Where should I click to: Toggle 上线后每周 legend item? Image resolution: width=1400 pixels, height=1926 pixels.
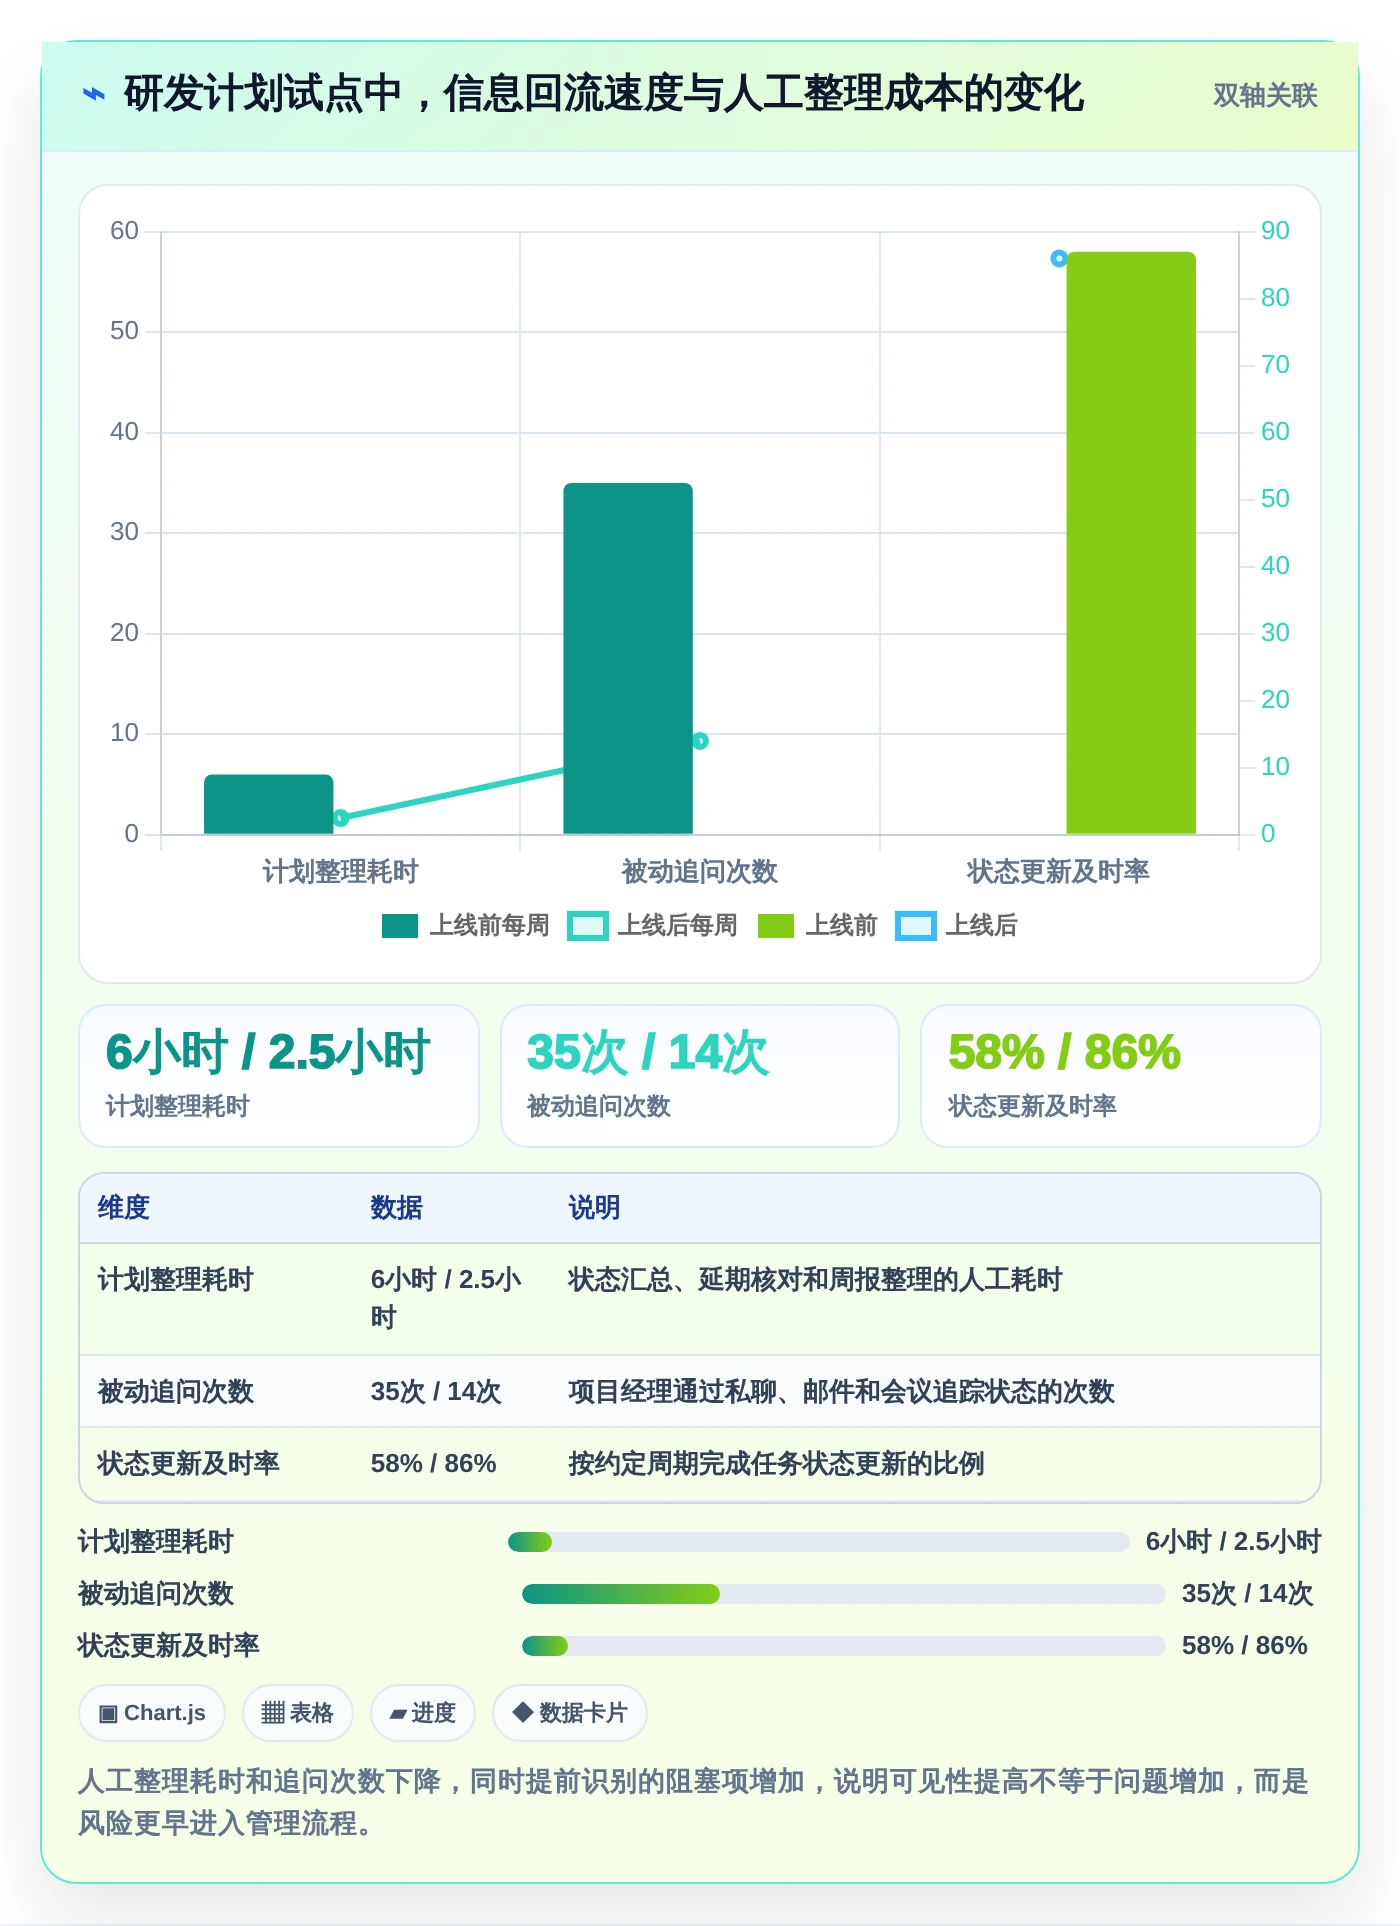click(x=652, y=926)
